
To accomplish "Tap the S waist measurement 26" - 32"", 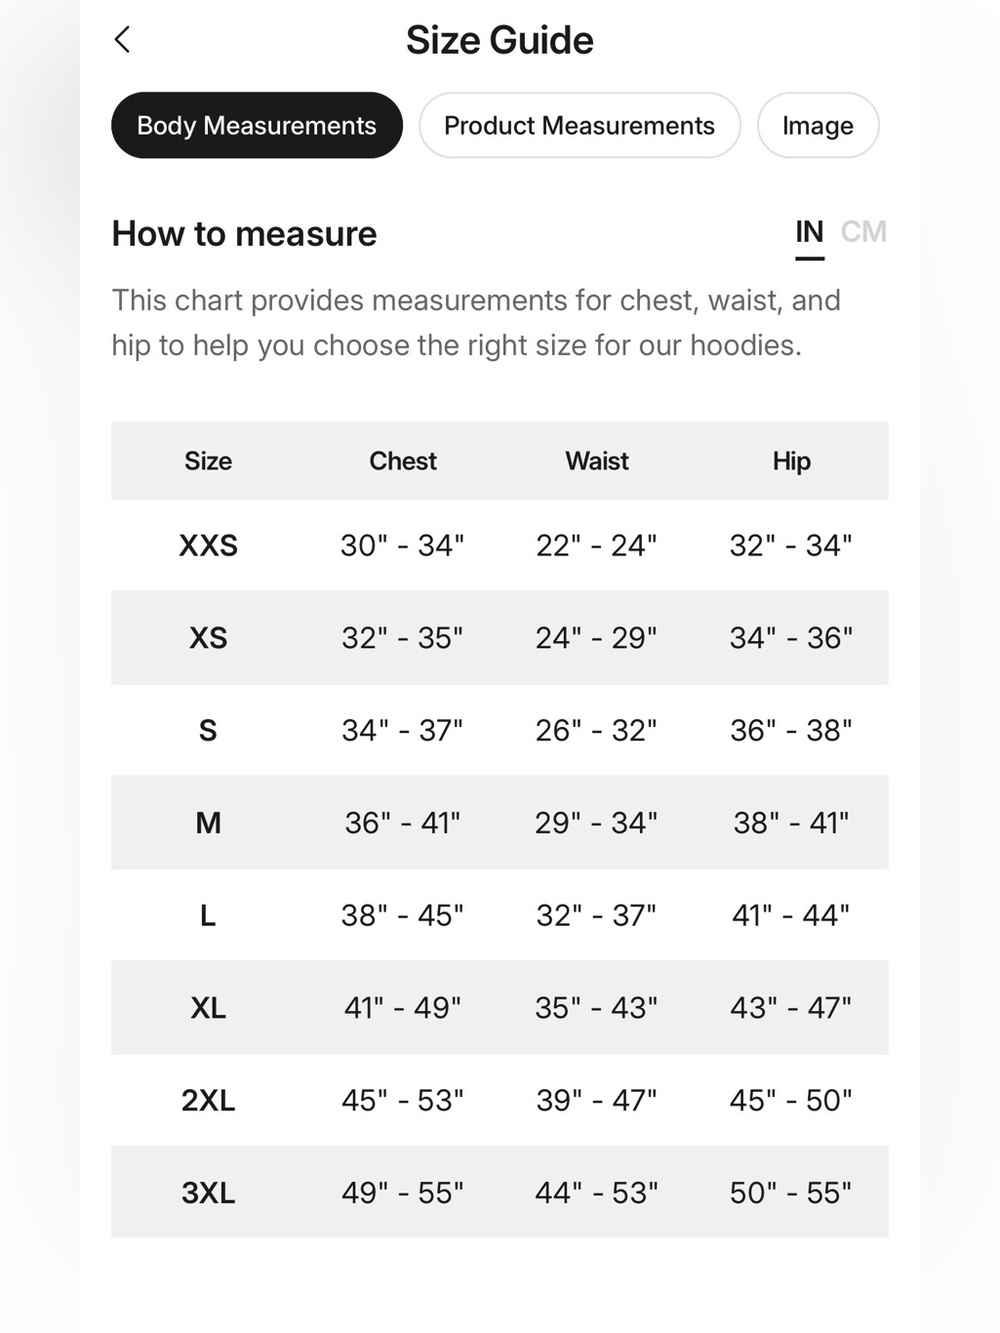I will click(x=596, y=730).
